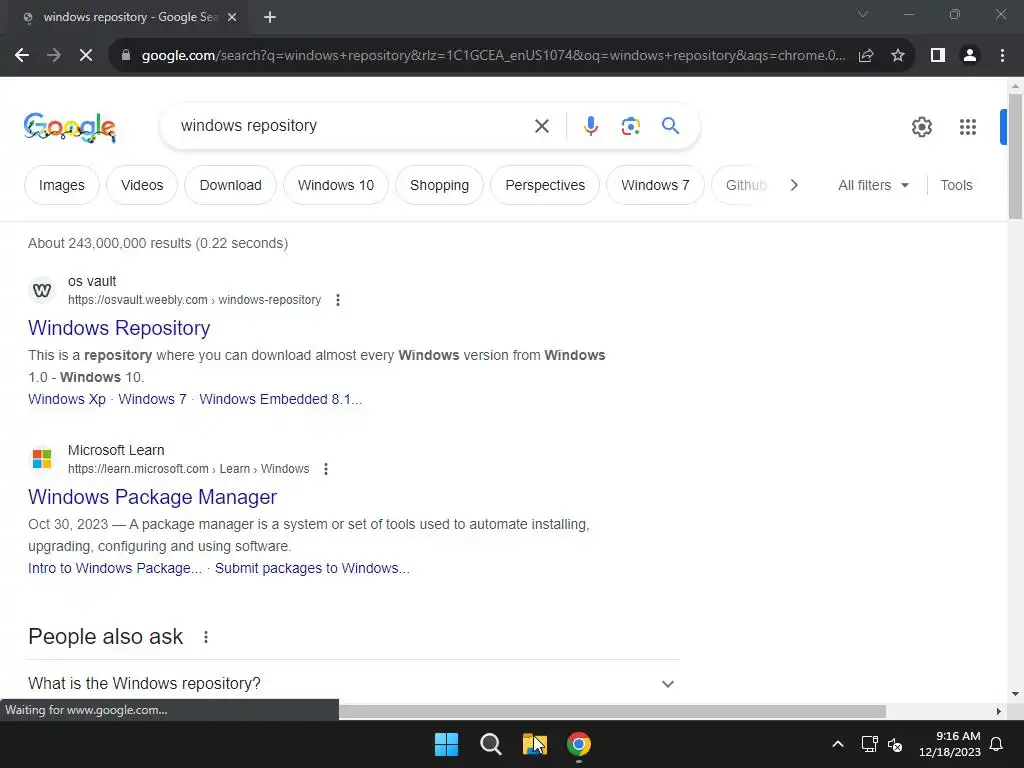Open a new browser tab
1024x768 pixels.
tap(270, 18)
